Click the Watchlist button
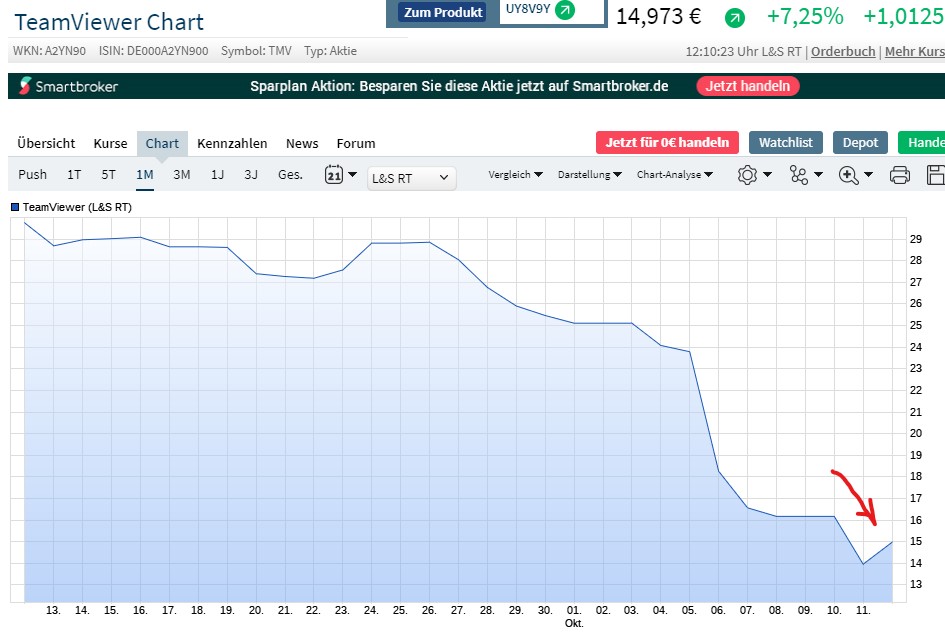Screen dimensions: 945x634 click(785, 143)
